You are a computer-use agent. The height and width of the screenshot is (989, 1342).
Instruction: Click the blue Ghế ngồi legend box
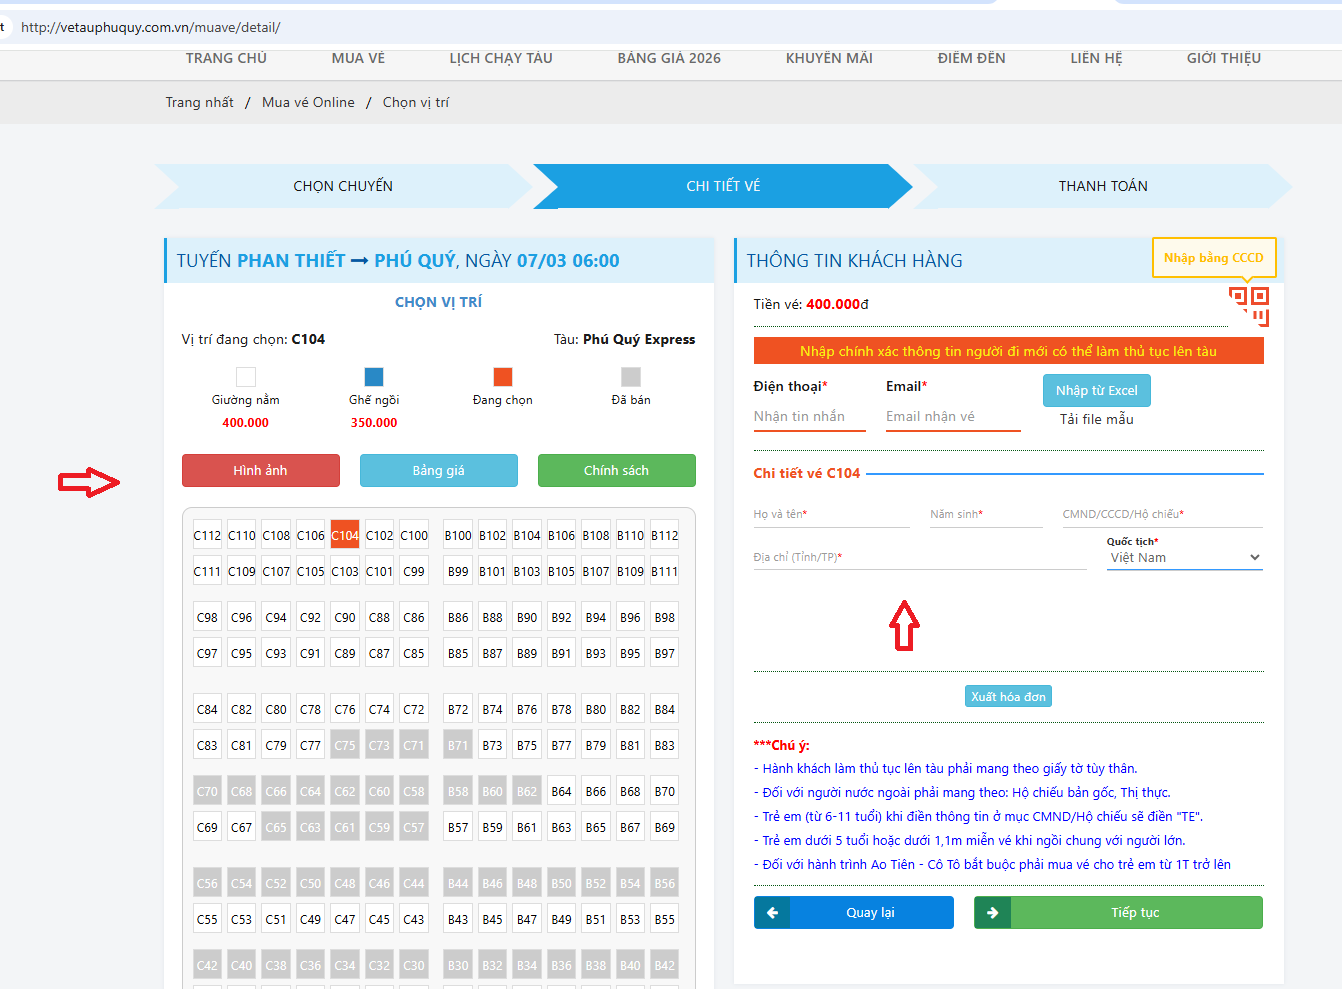tap(374, 377)
